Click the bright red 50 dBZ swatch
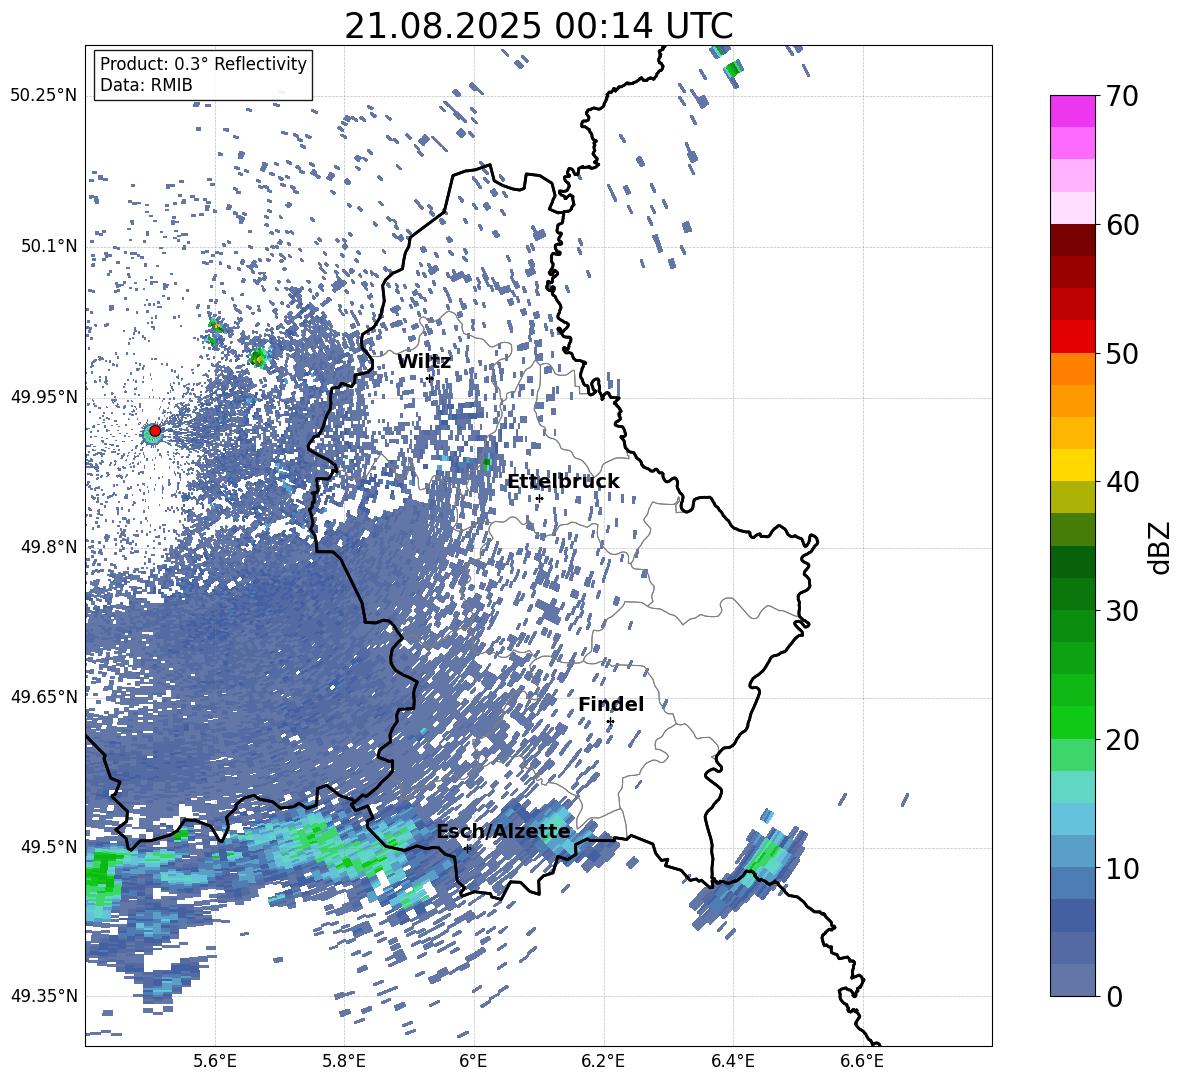This screenshot has height=1081, width=1184. click(1072, 337)
